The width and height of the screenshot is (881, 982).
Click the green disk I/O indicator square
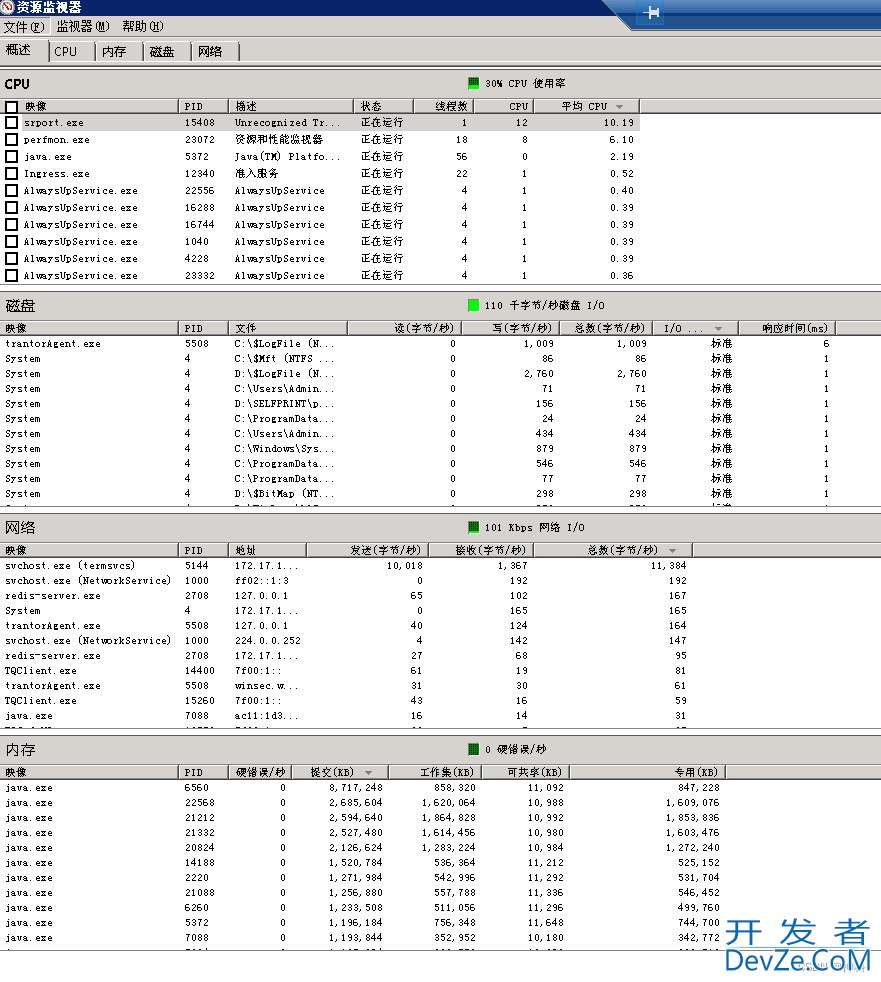(x=473, y=305)
